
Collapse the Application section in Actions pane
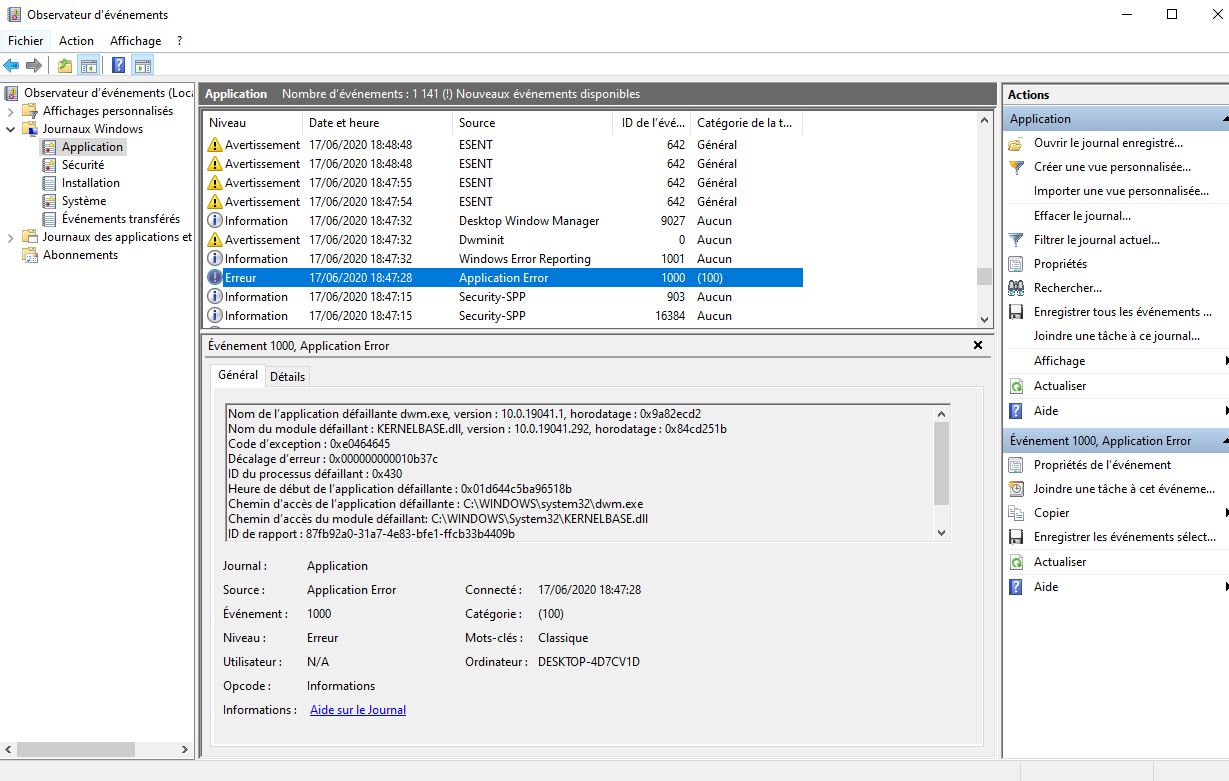[x=1224, y=119]
